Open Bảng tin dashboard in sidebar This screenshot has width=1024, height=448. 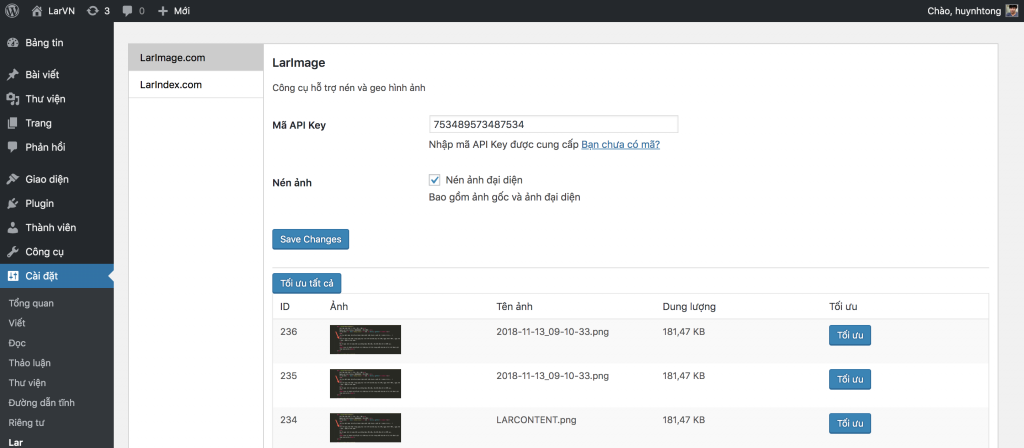pos(44,43)
